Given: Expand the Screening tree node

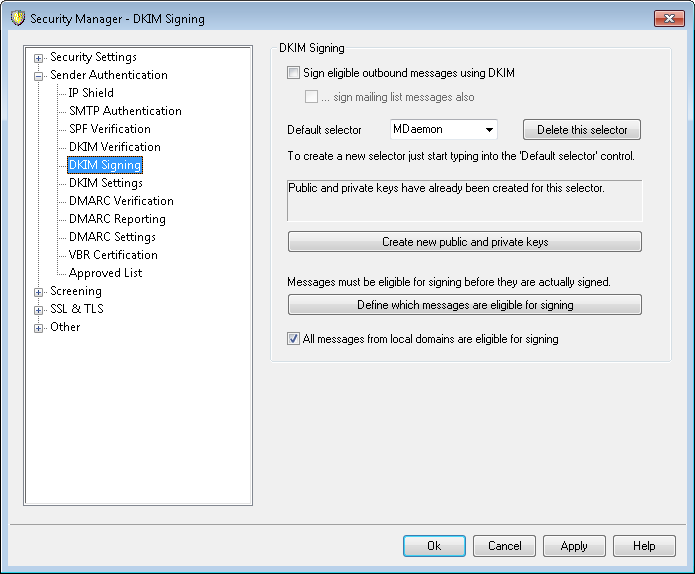Looking at the screenshot, I should pos(39,292).
